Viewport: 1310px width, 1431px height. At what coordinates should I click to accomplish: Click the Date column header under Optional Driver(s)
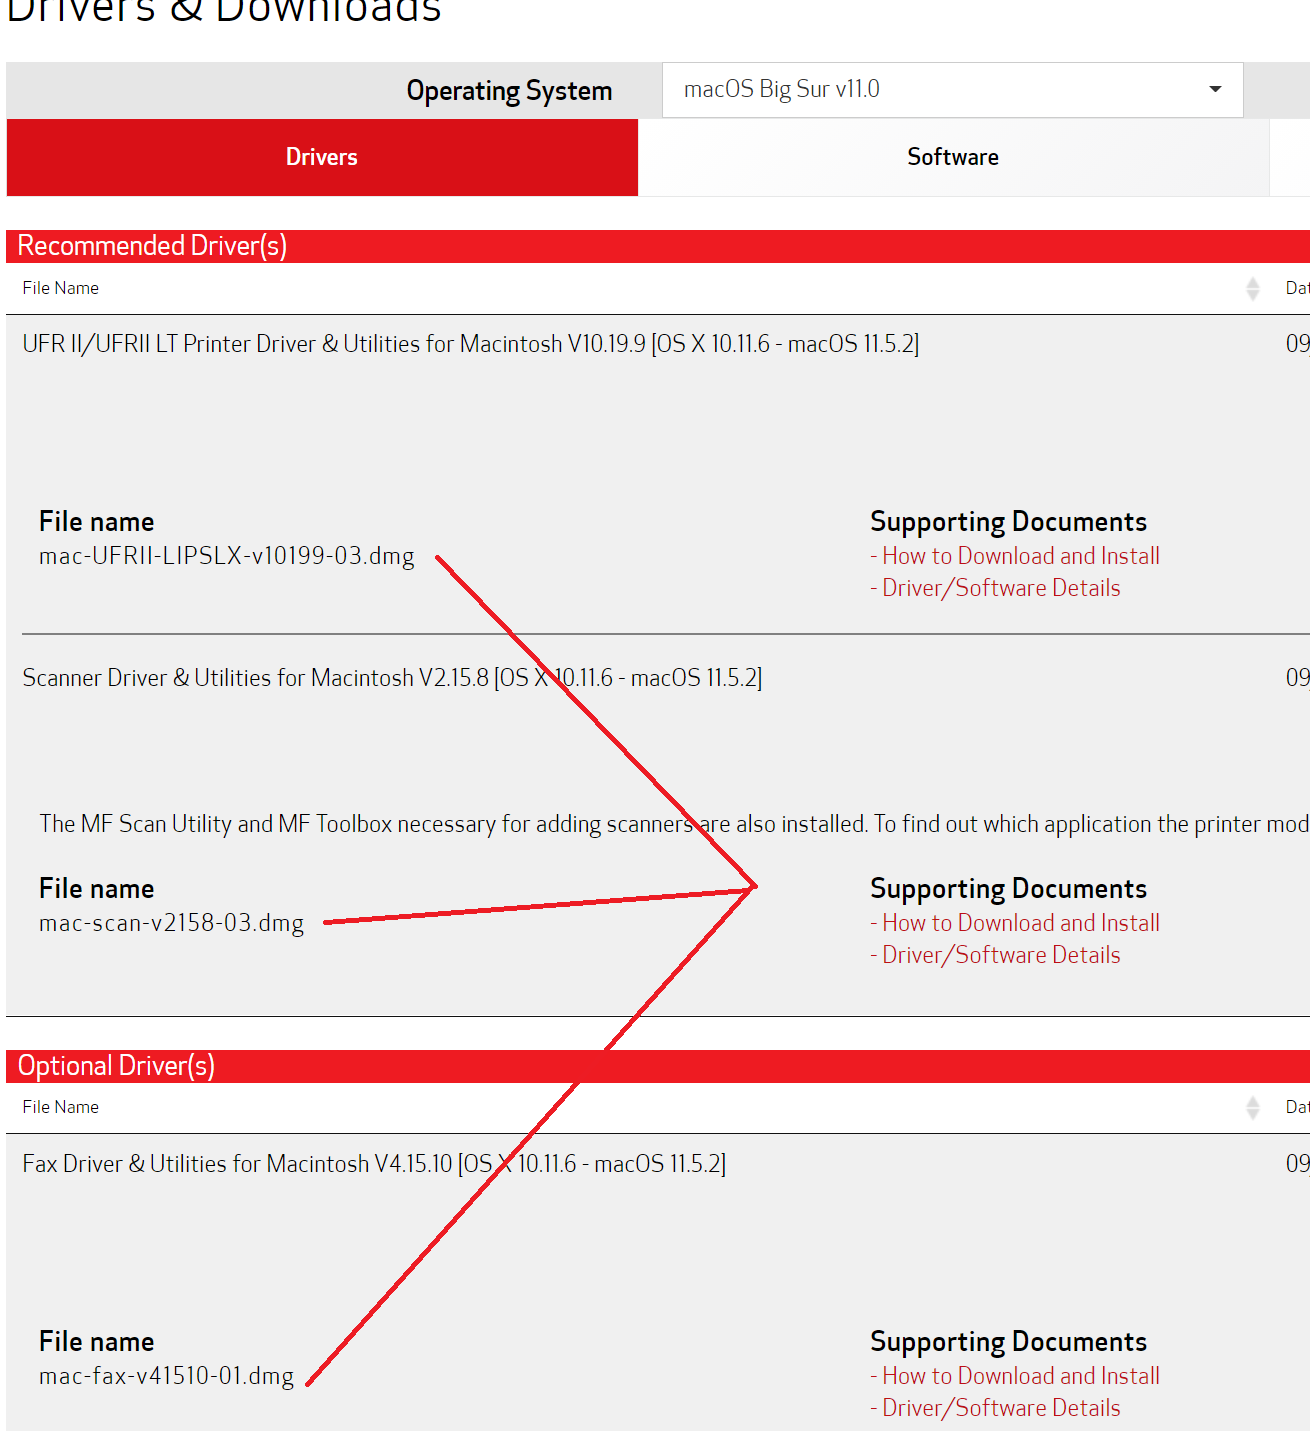coord(1296,1107)
